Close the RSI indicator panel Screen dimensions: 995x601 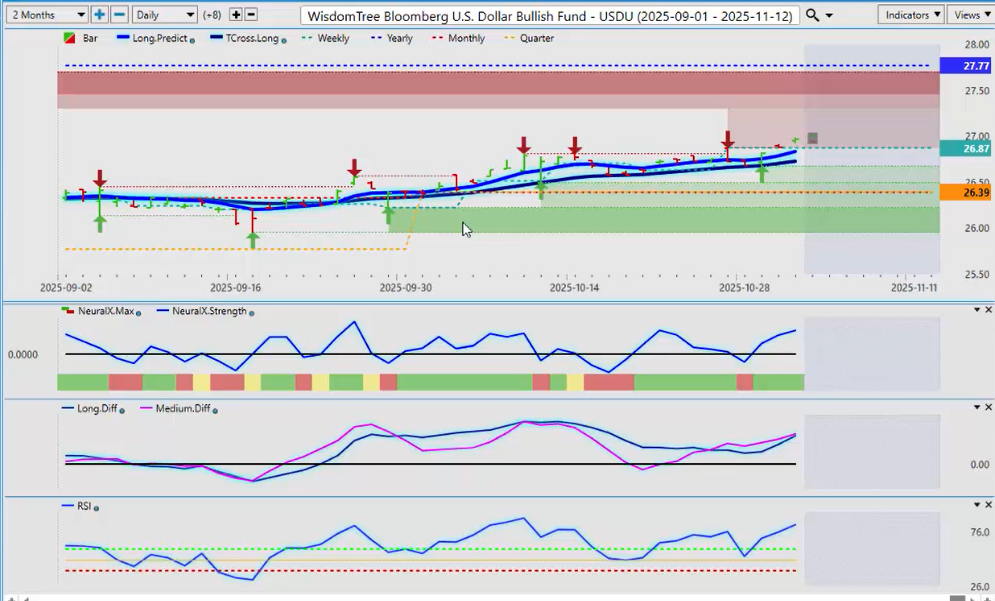pyautogui.click(x=988, y=506)
